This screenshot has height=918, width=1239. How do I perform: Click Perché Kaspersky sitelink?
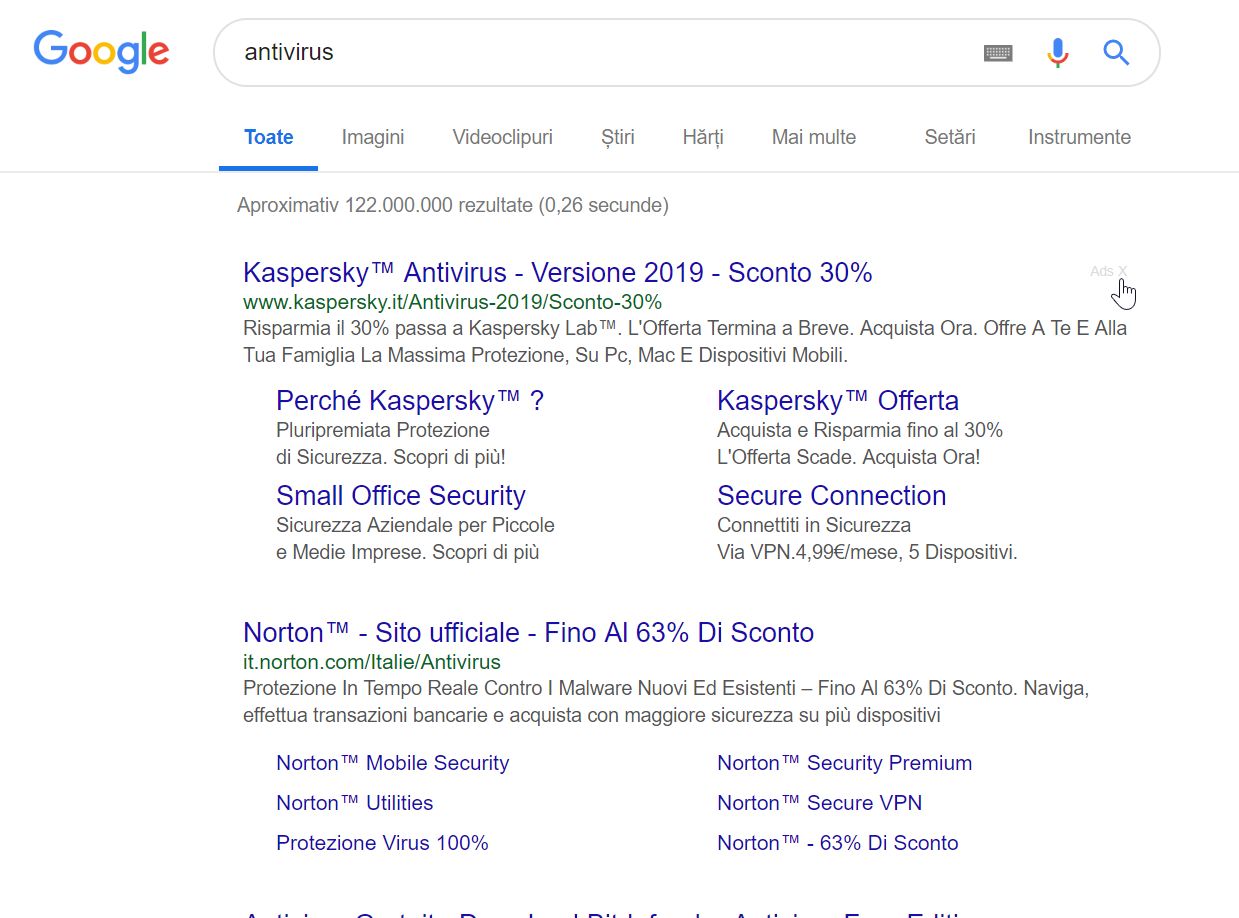click(409, 400)
